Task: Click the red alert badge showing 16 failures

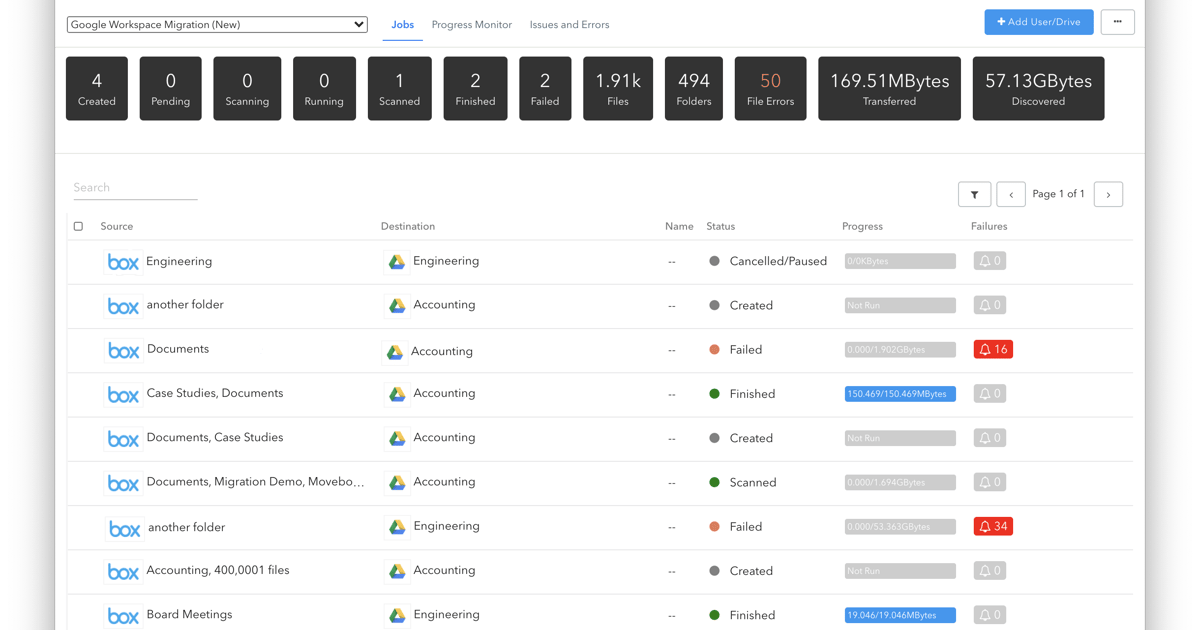Action: [x=992, y=349]
